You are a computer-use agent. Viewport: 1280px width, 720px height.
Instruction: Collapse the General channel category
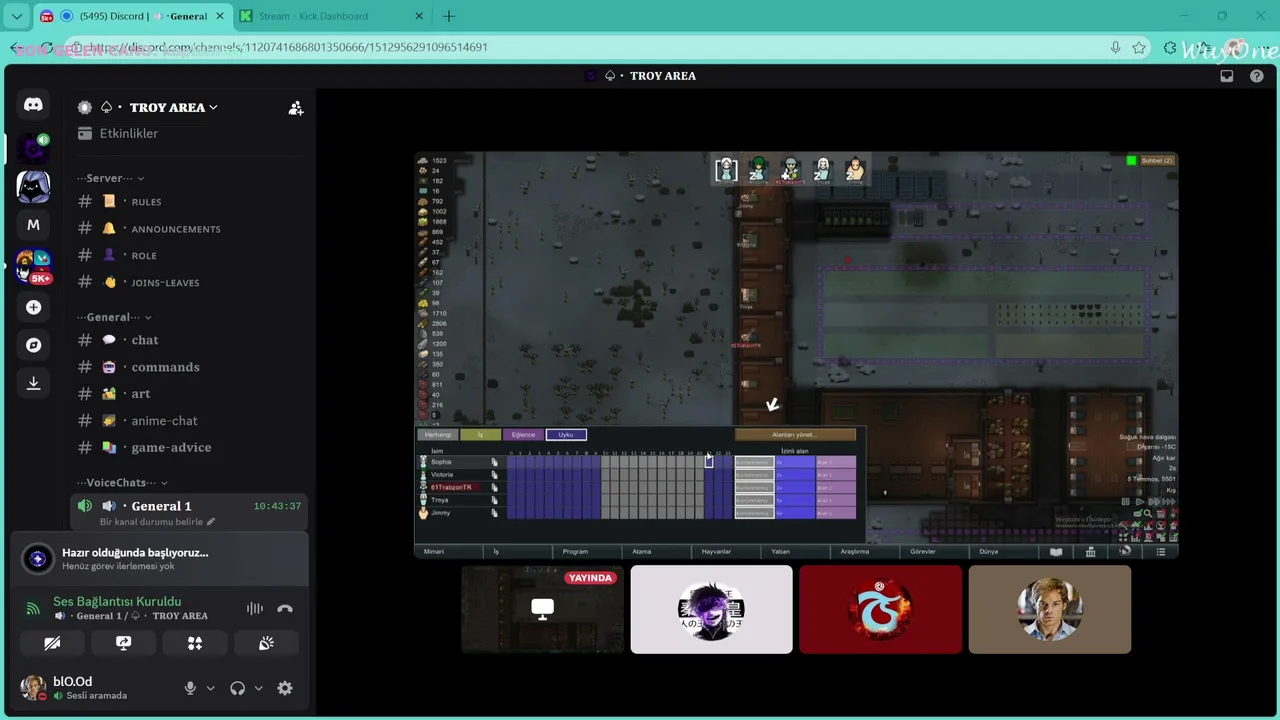(116, 317)
